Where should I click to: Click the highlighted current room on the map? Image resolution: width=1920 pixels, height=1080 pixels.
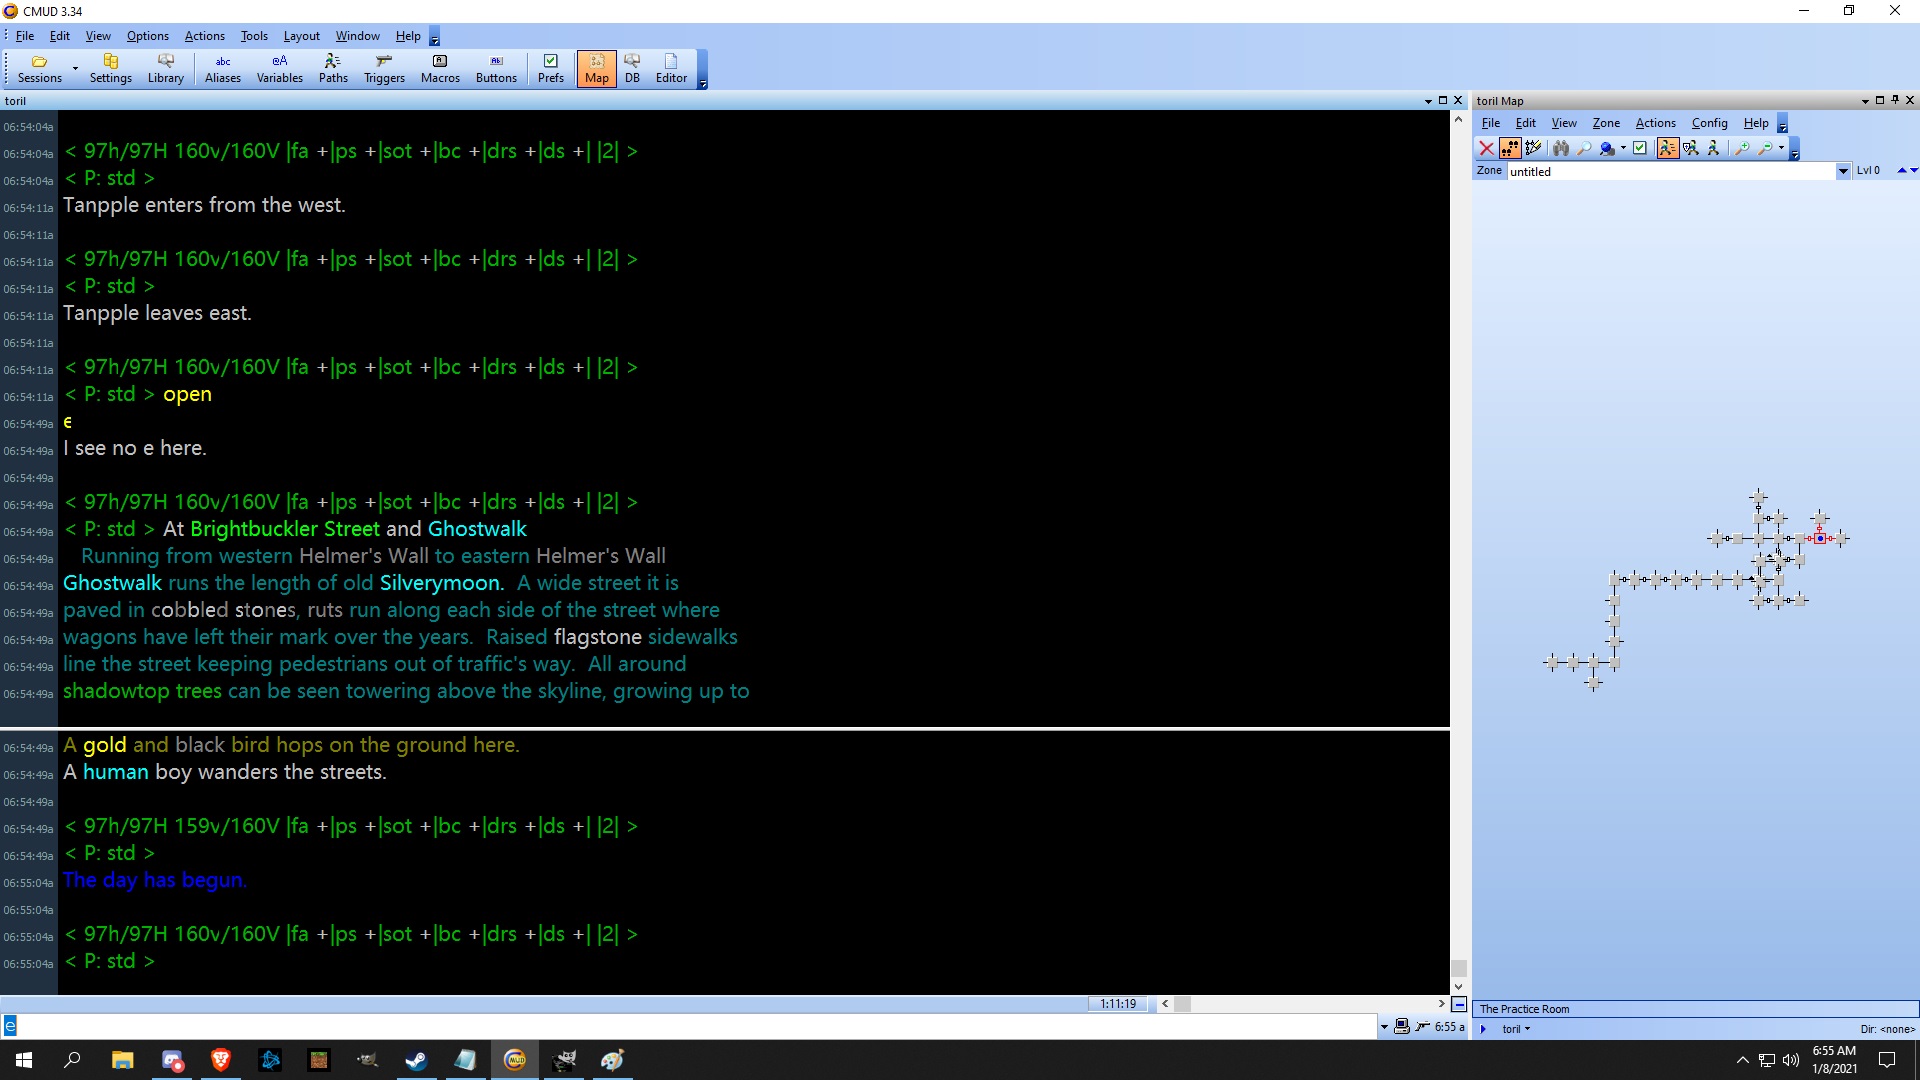[1821, 538]
